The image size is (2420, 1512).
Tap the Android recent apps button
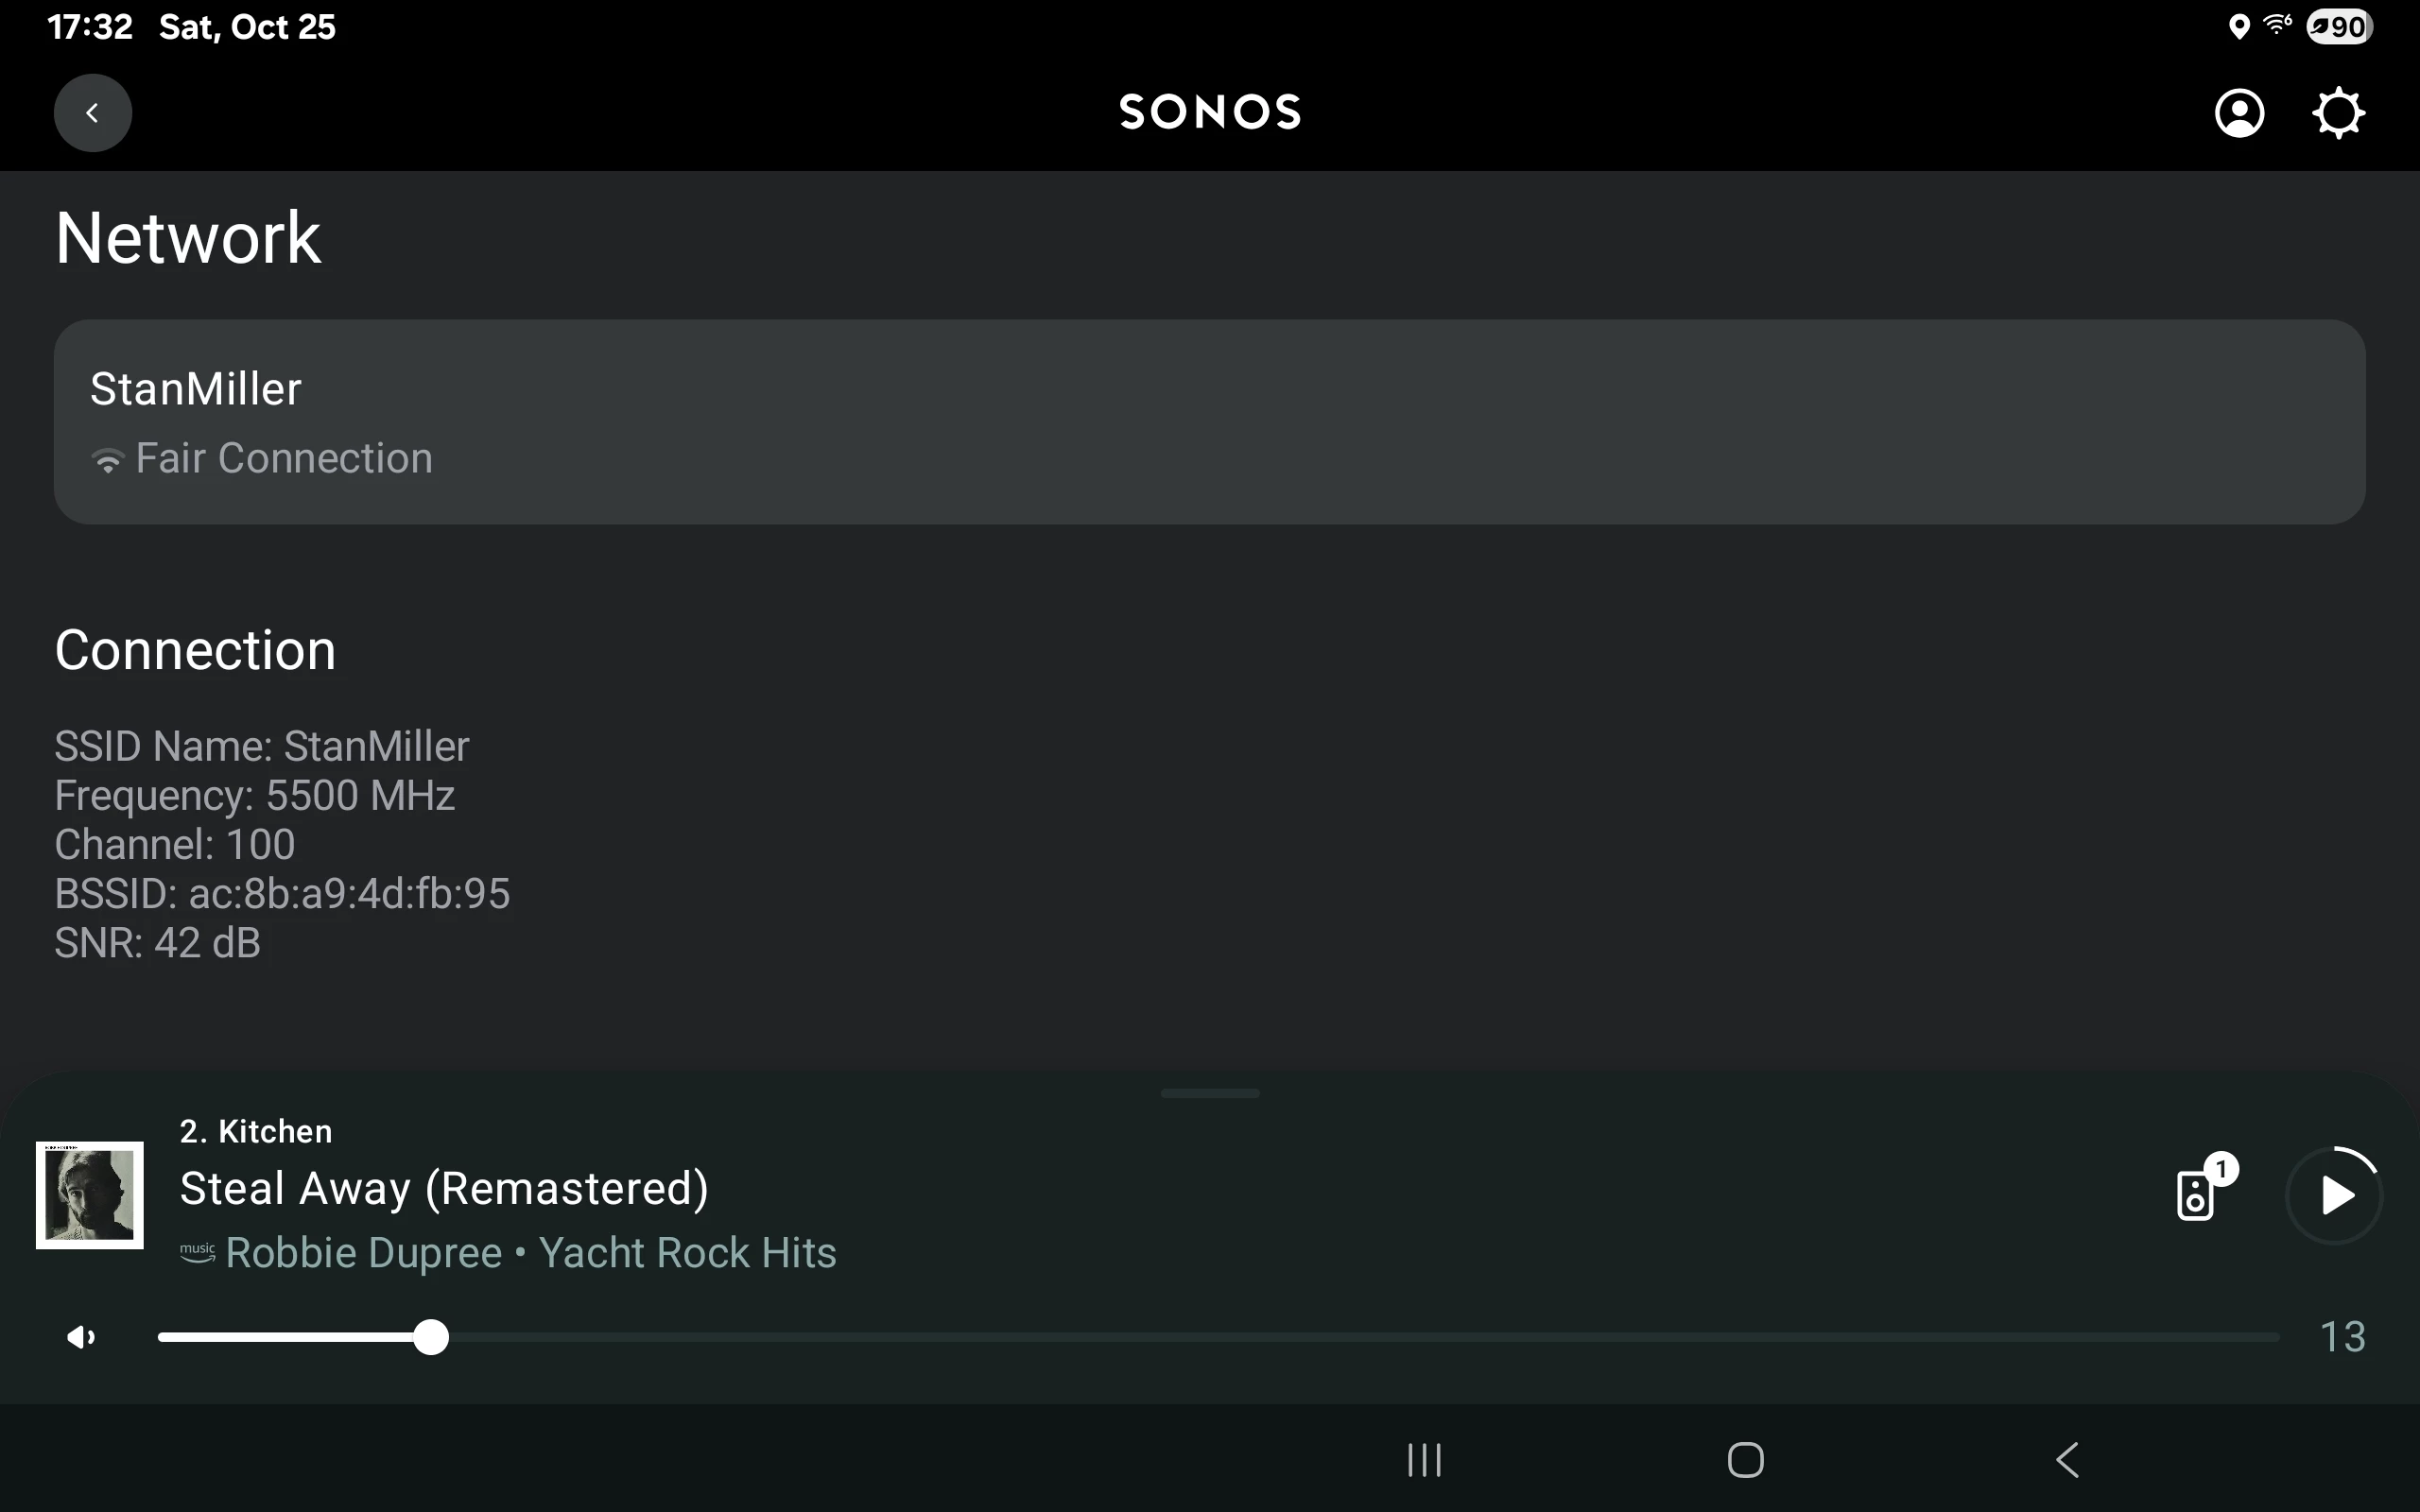1424,1460
